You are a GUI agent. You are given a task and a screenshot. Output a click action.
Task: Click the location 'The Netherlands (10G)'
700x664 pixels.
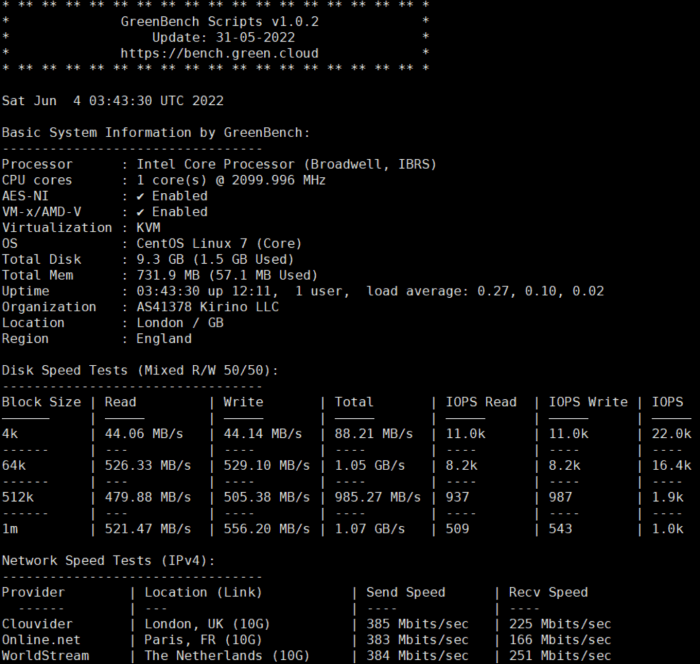coord(227,656)
